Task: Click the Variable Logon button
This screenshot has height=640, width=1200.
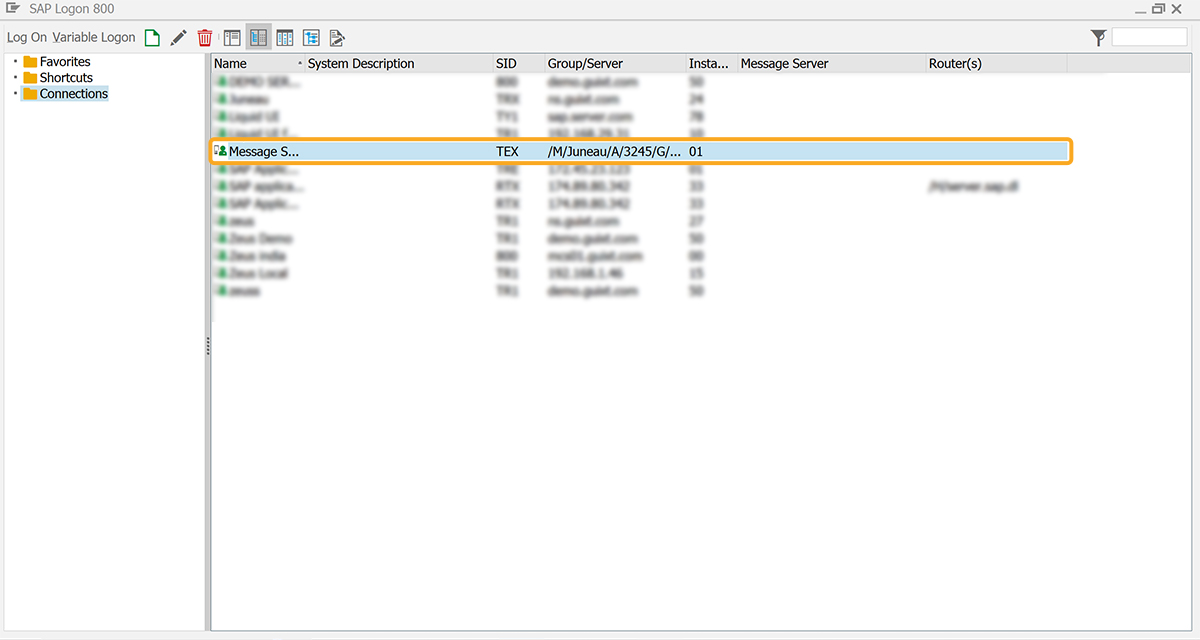Action: click(x=94, y=38)
